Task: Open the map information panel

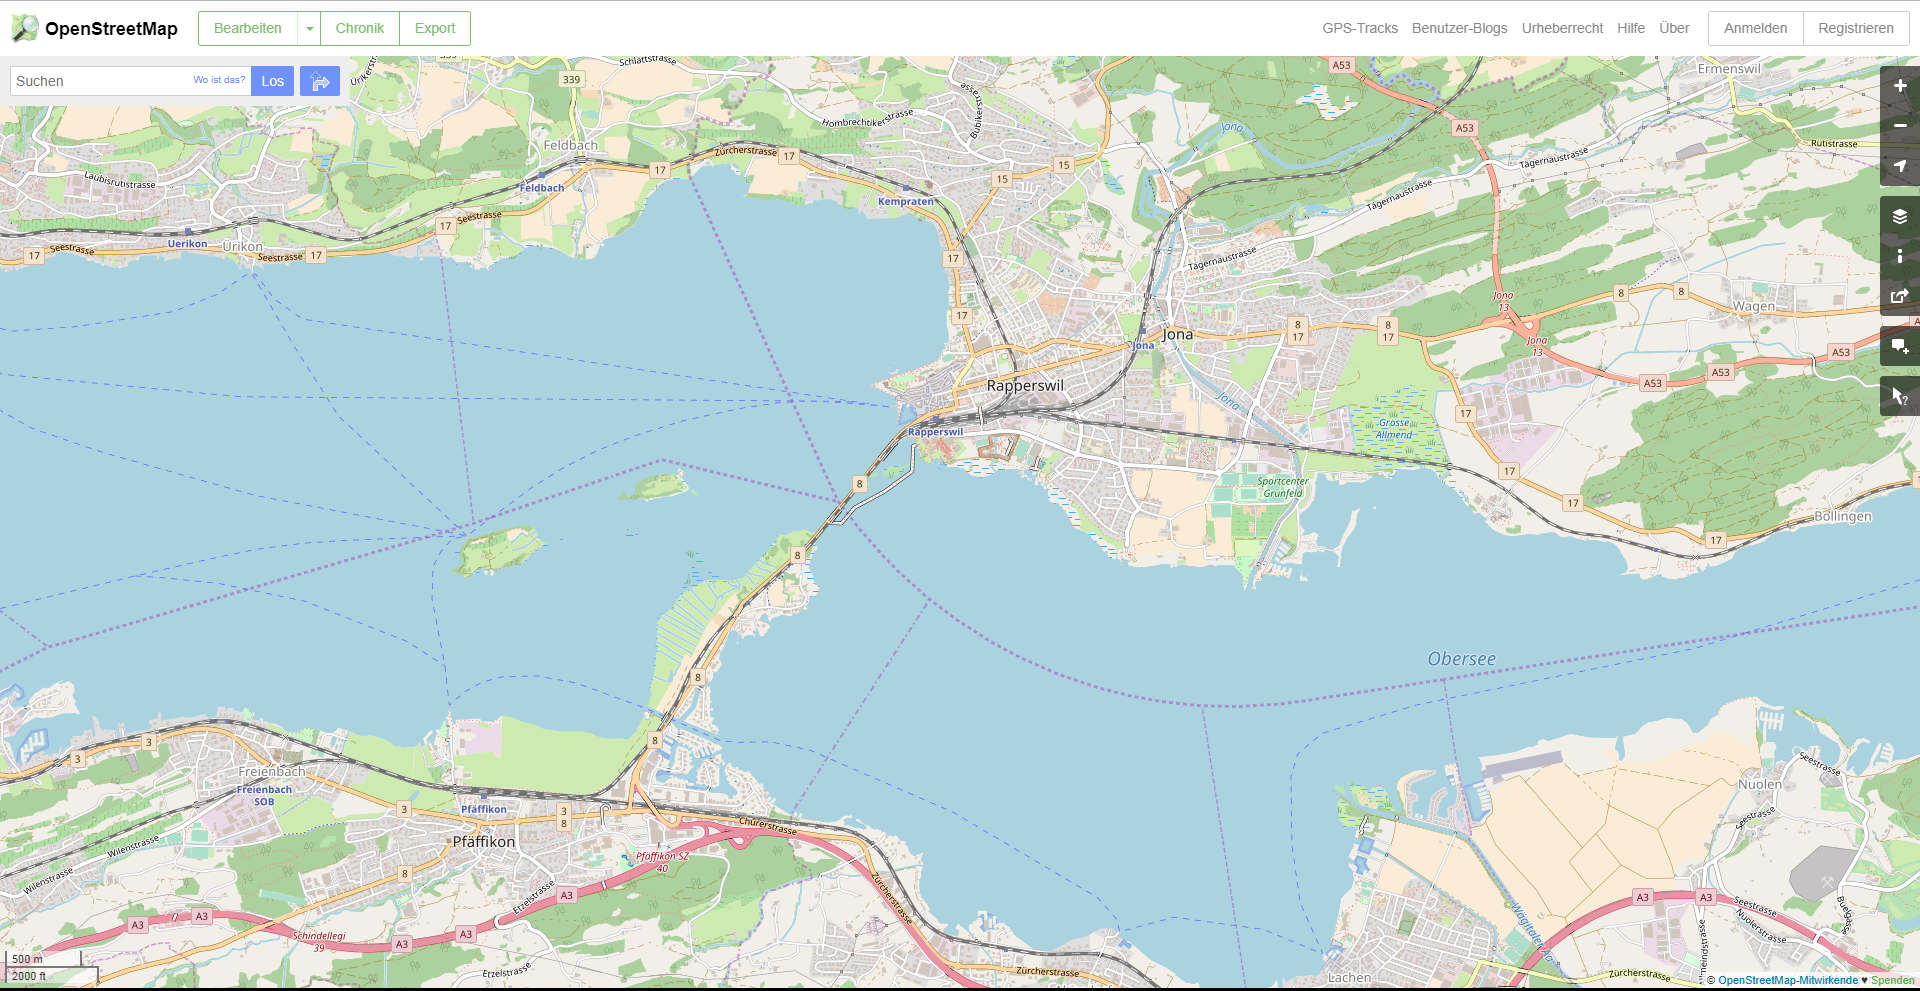Action: click(1900, 256)
